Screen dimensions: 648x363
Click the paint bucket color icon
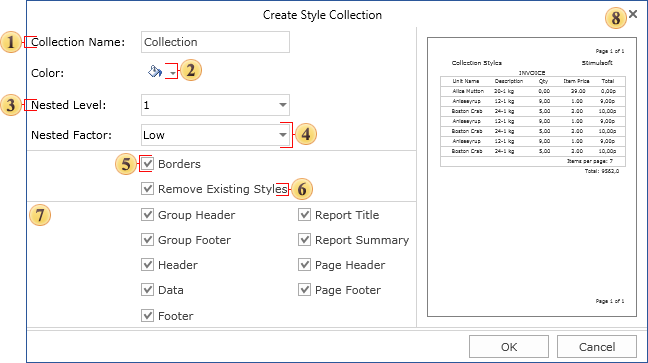155,72
